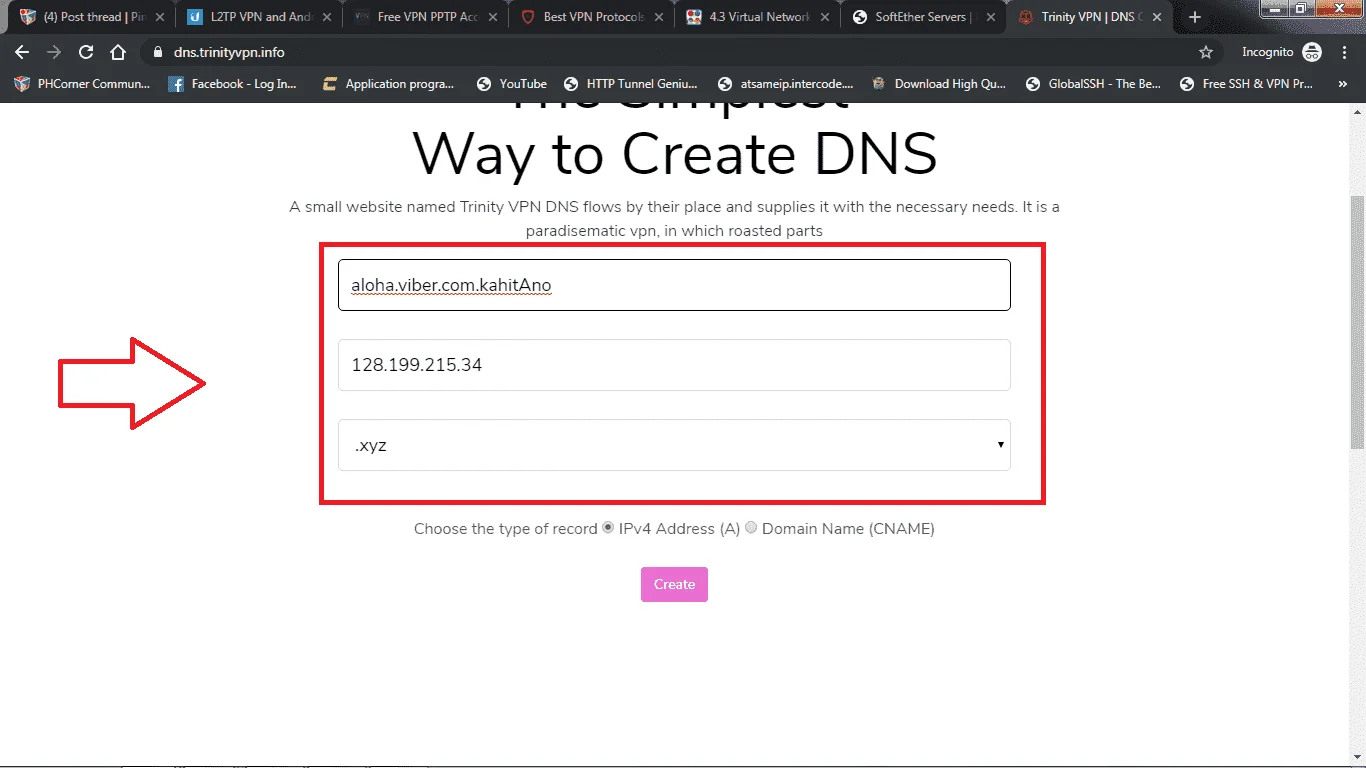Open a new browser tab
Viewport: 1366px width, 768px height.
point(1194,17)
